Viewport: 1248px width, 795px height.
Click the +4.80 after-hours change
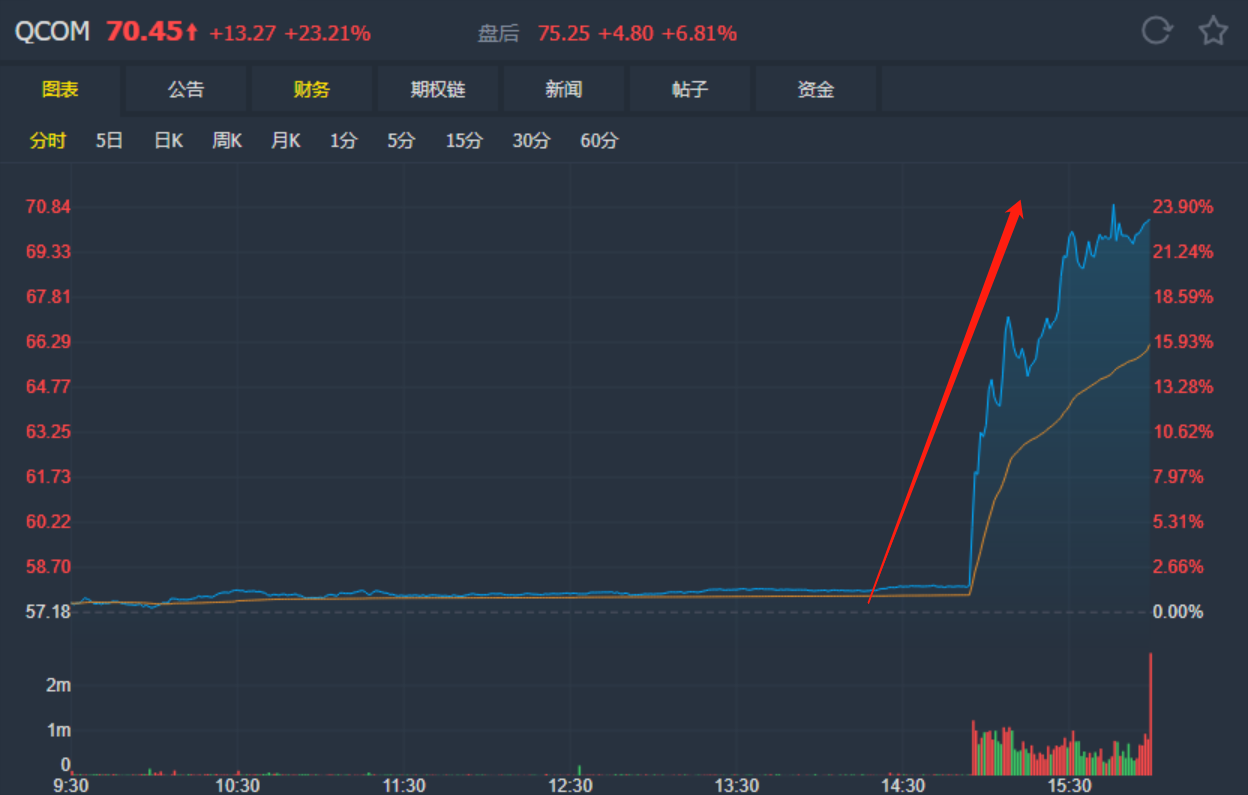[x=626, y=34]
